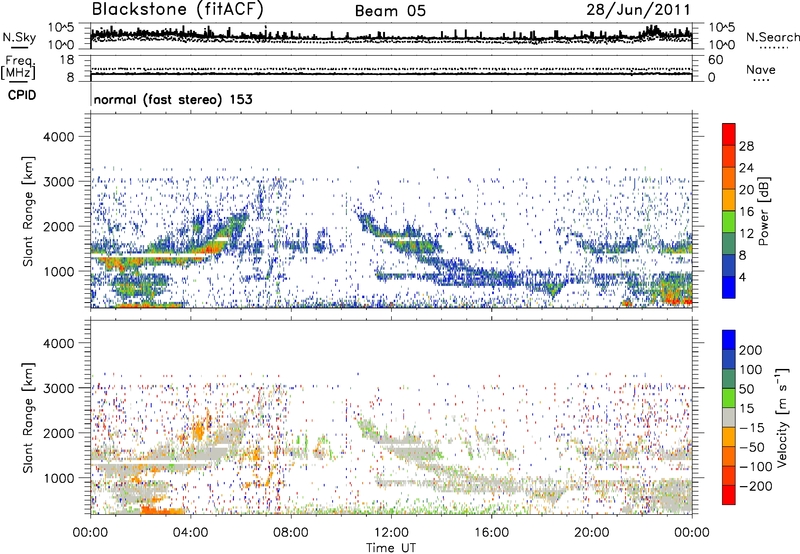
Task: Click the "4" power colorbar value
Action: click(742, 277)
